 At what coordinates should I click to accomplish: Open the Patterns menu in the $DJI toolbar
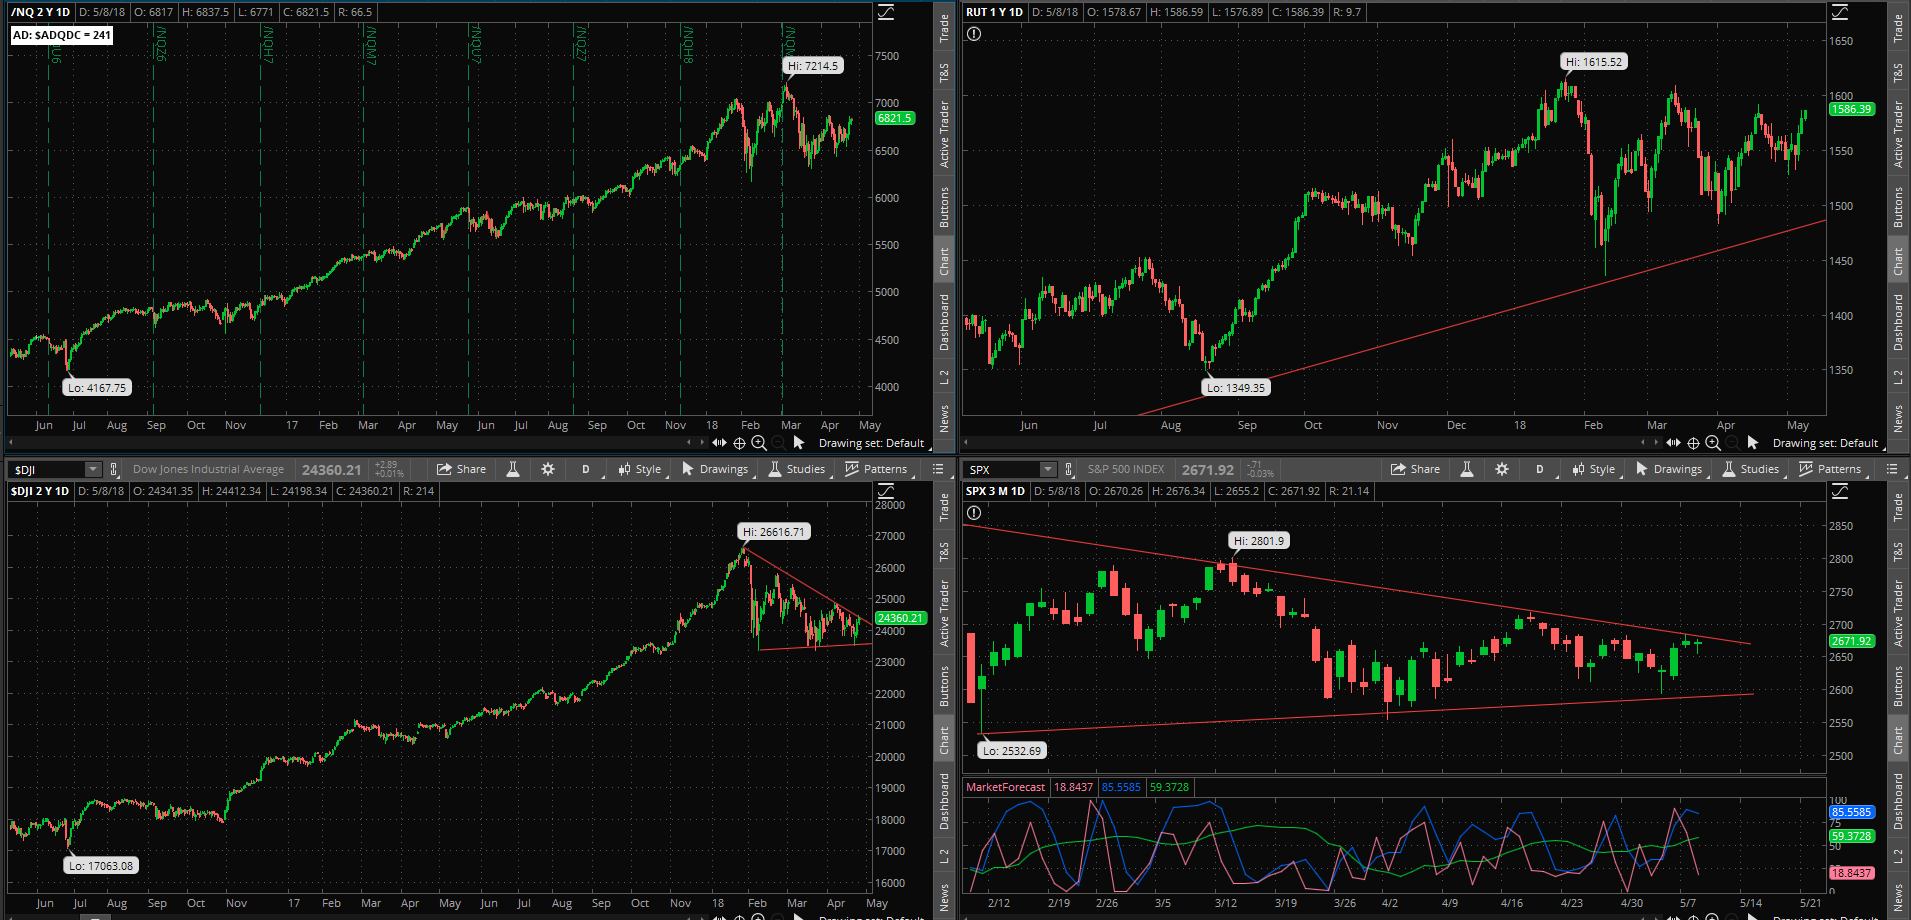click(876, 469)
